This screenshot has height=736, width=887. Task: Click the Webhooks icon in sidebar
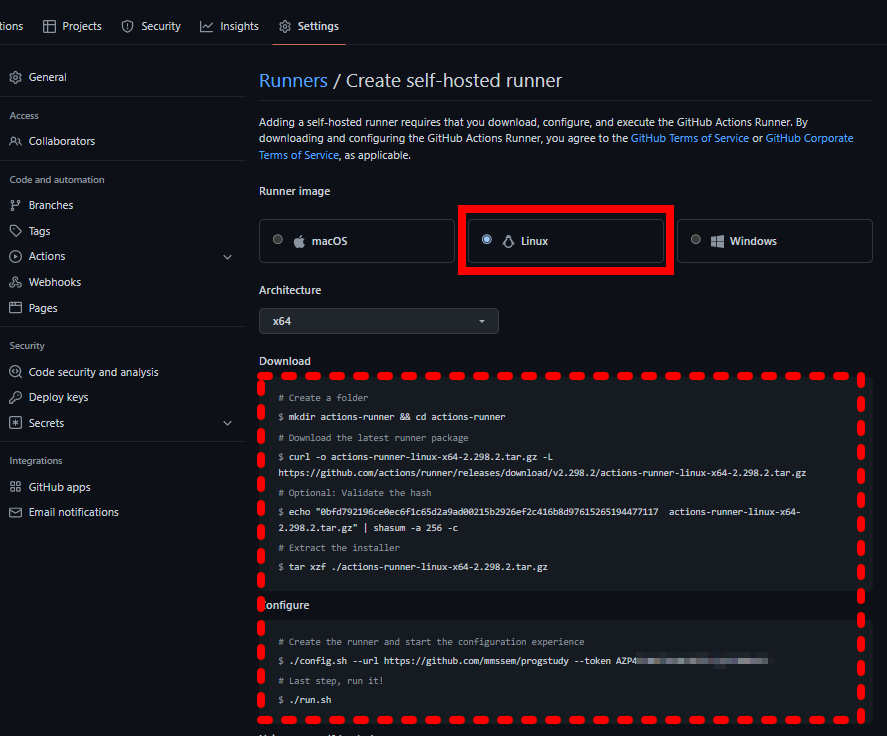(x=15, y=282)
